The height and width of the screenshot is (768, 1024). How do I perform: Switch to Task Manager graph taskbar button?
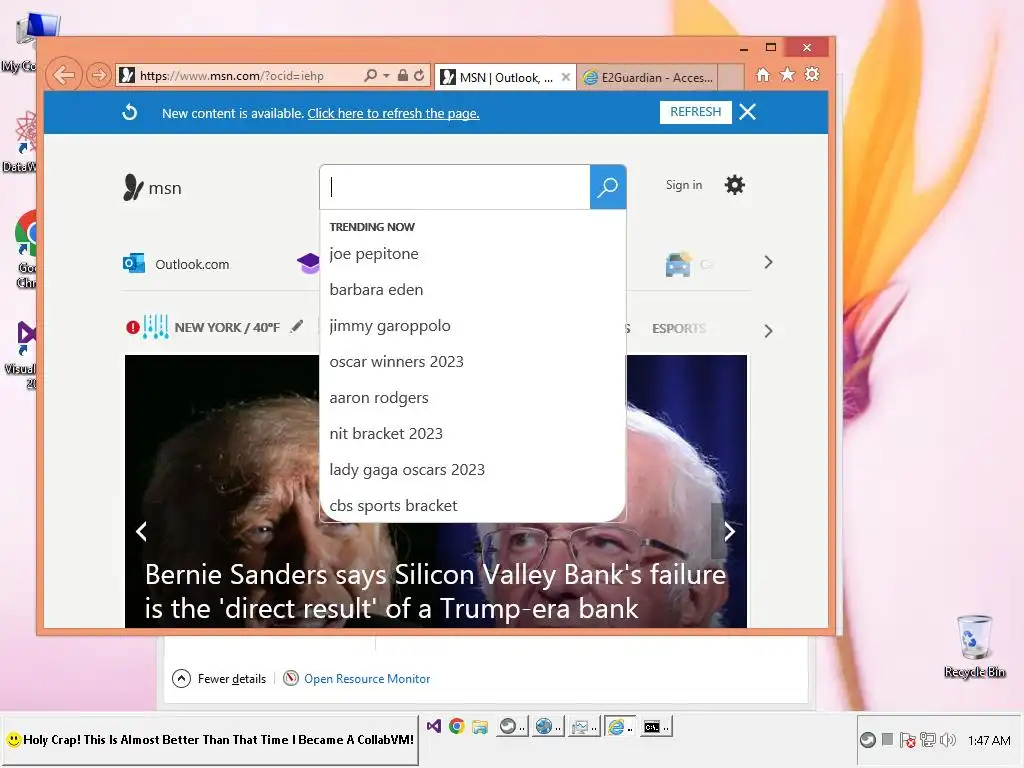click(583, 726)
